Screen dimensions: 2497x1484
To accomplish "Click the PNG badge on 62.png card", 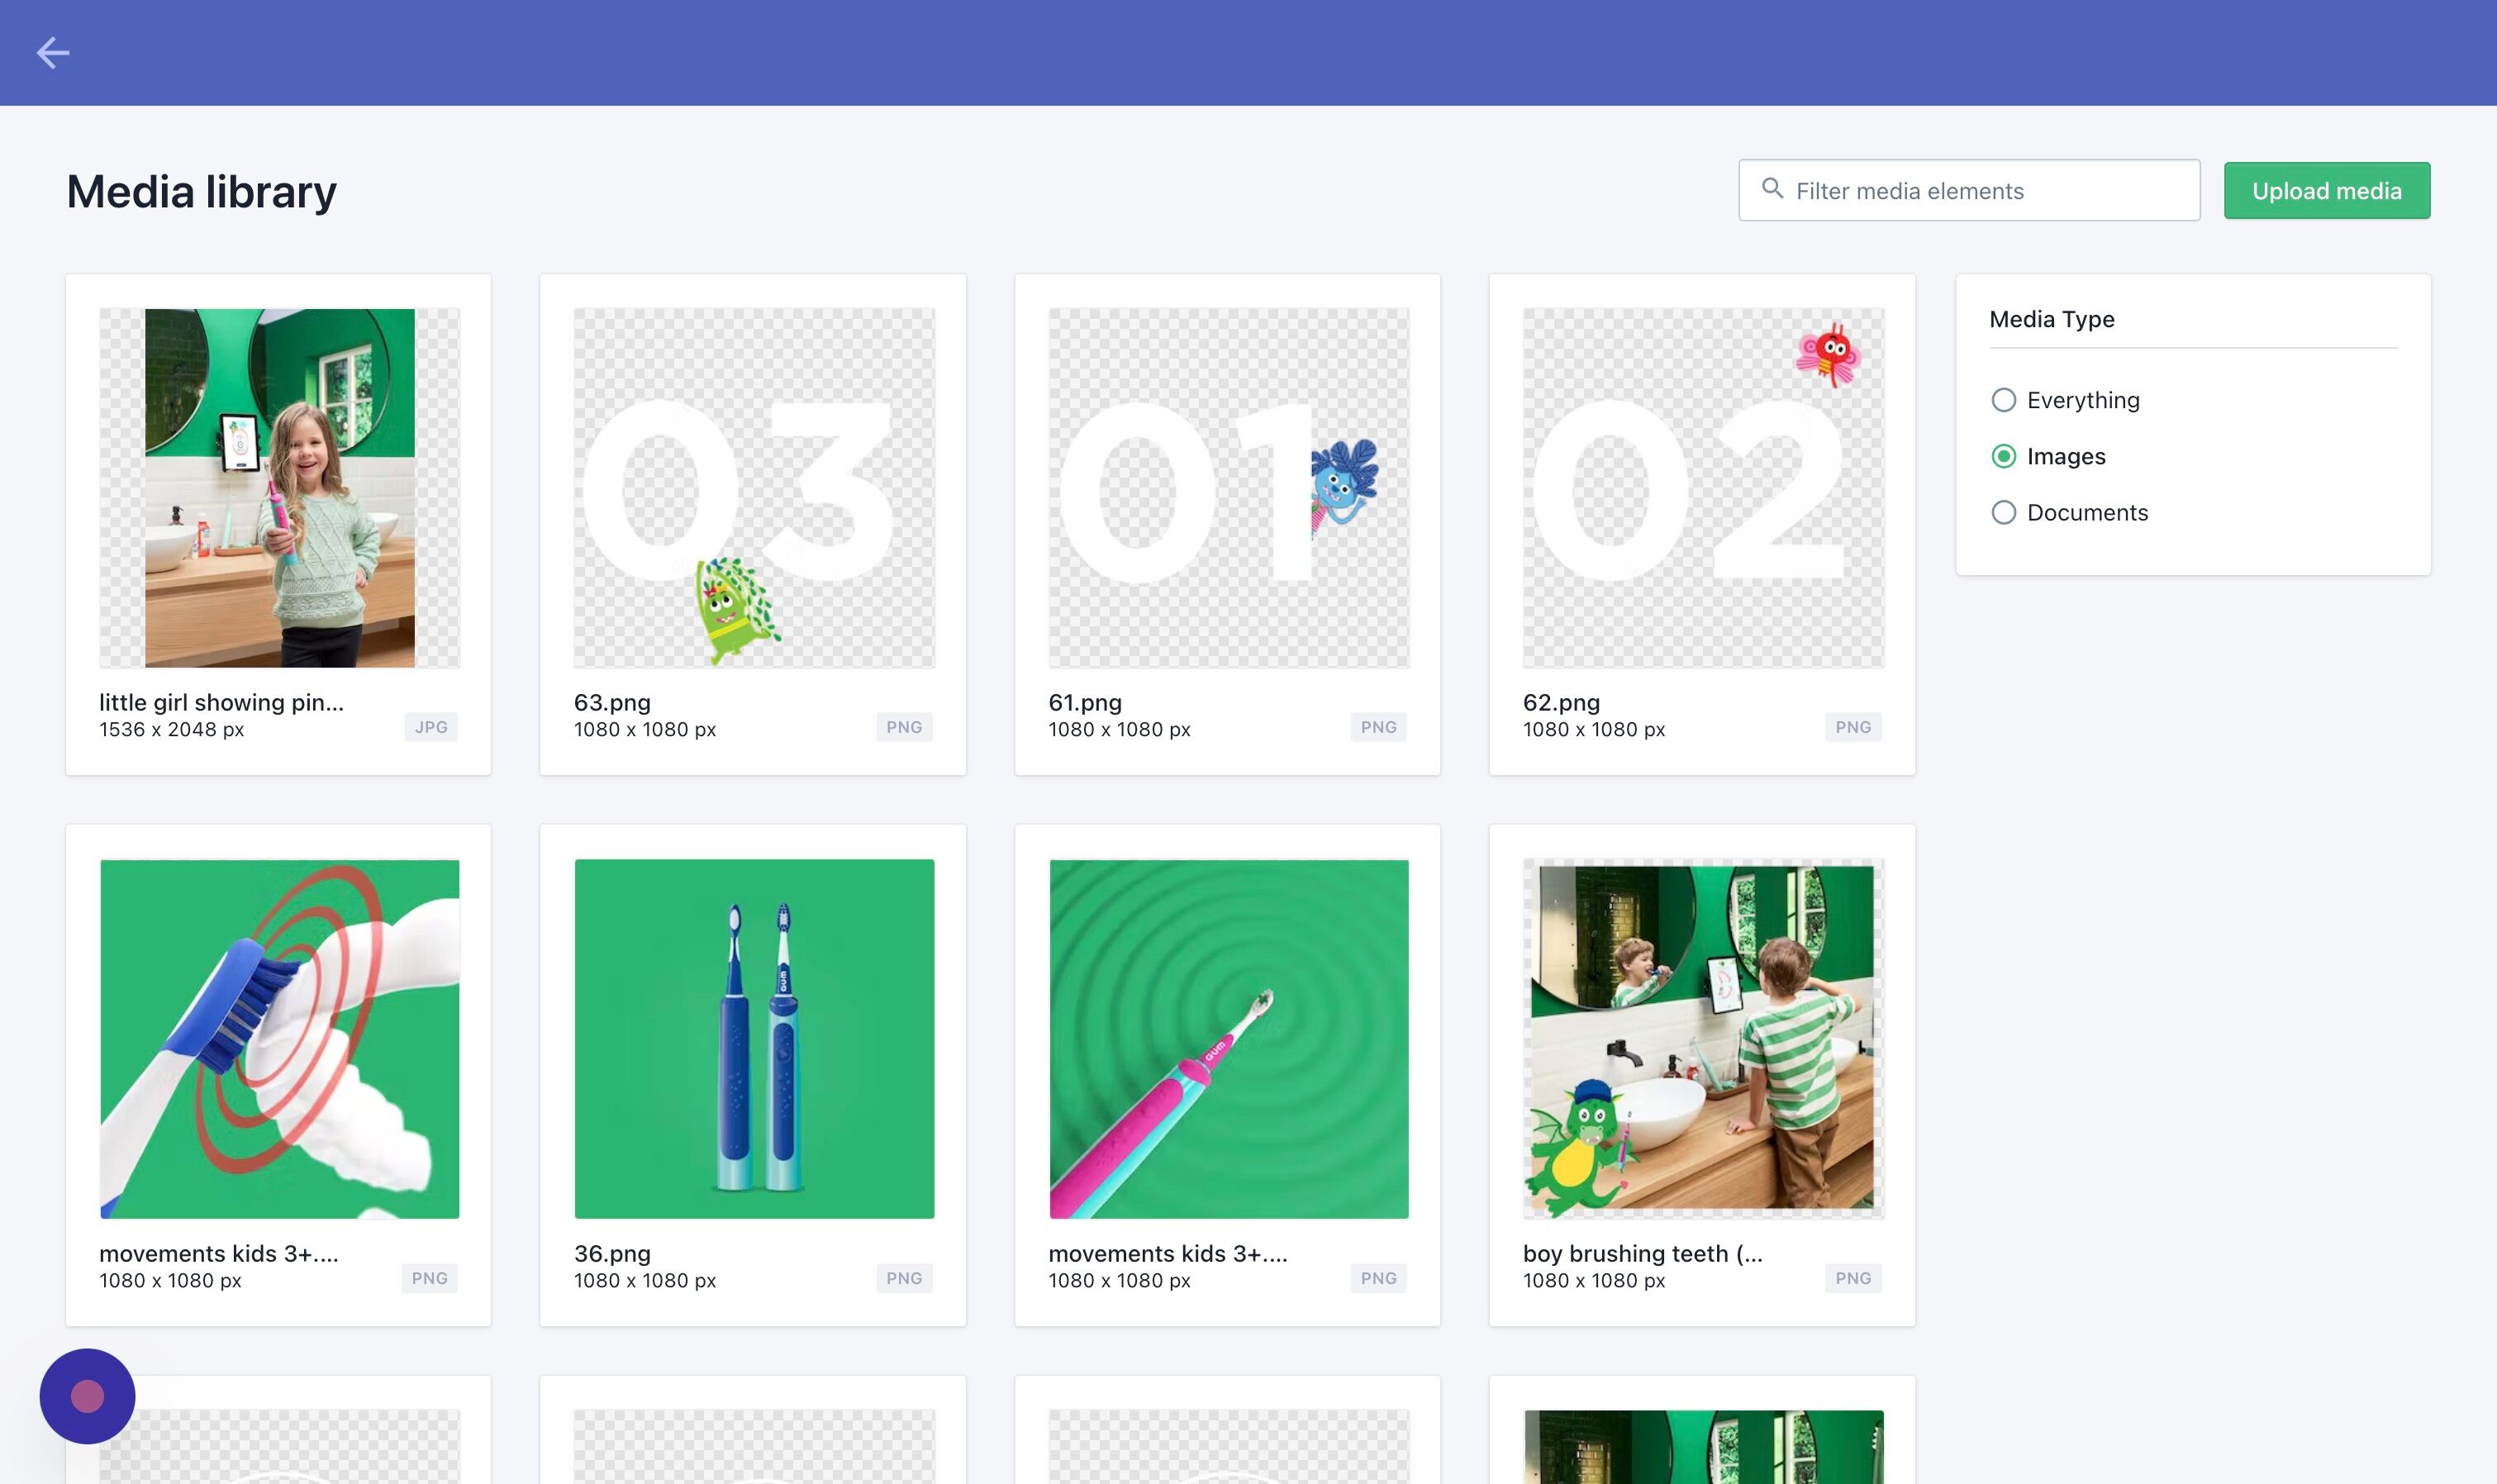I will click(1852, 727).
